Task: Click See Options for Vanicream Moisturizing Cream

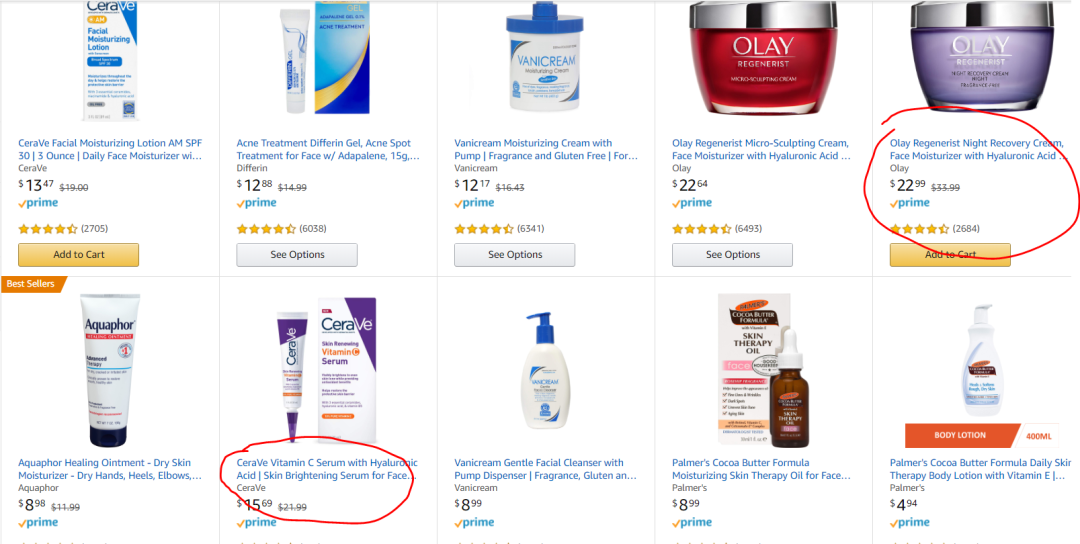Action: [x=515, y=255]
